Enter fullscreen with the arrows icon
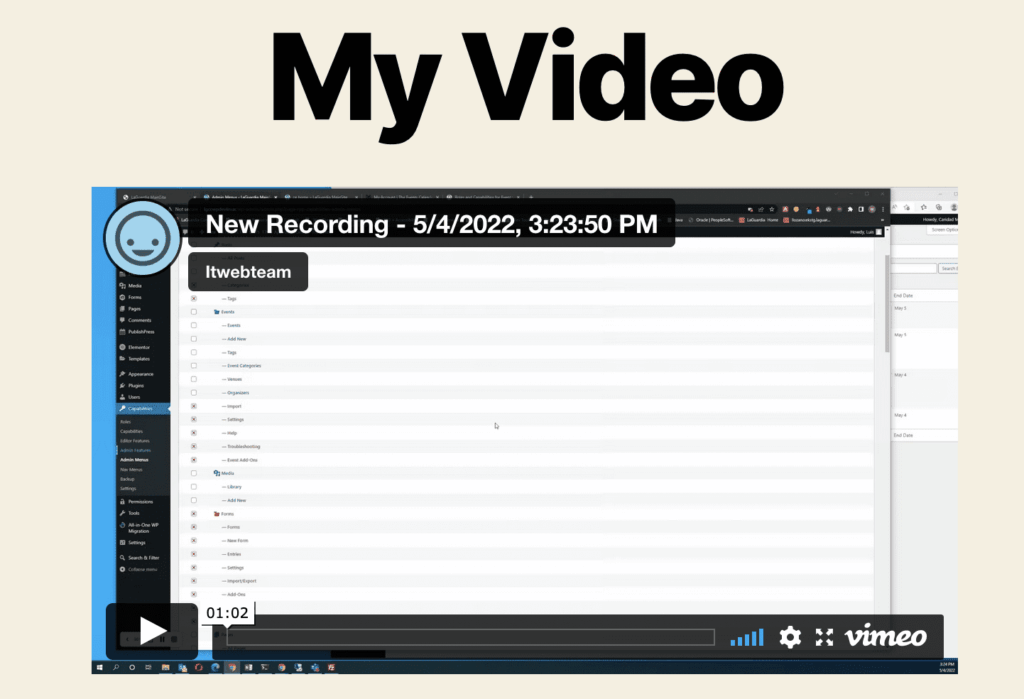Viewport: 1024px width, 699px height. (824, 637)
